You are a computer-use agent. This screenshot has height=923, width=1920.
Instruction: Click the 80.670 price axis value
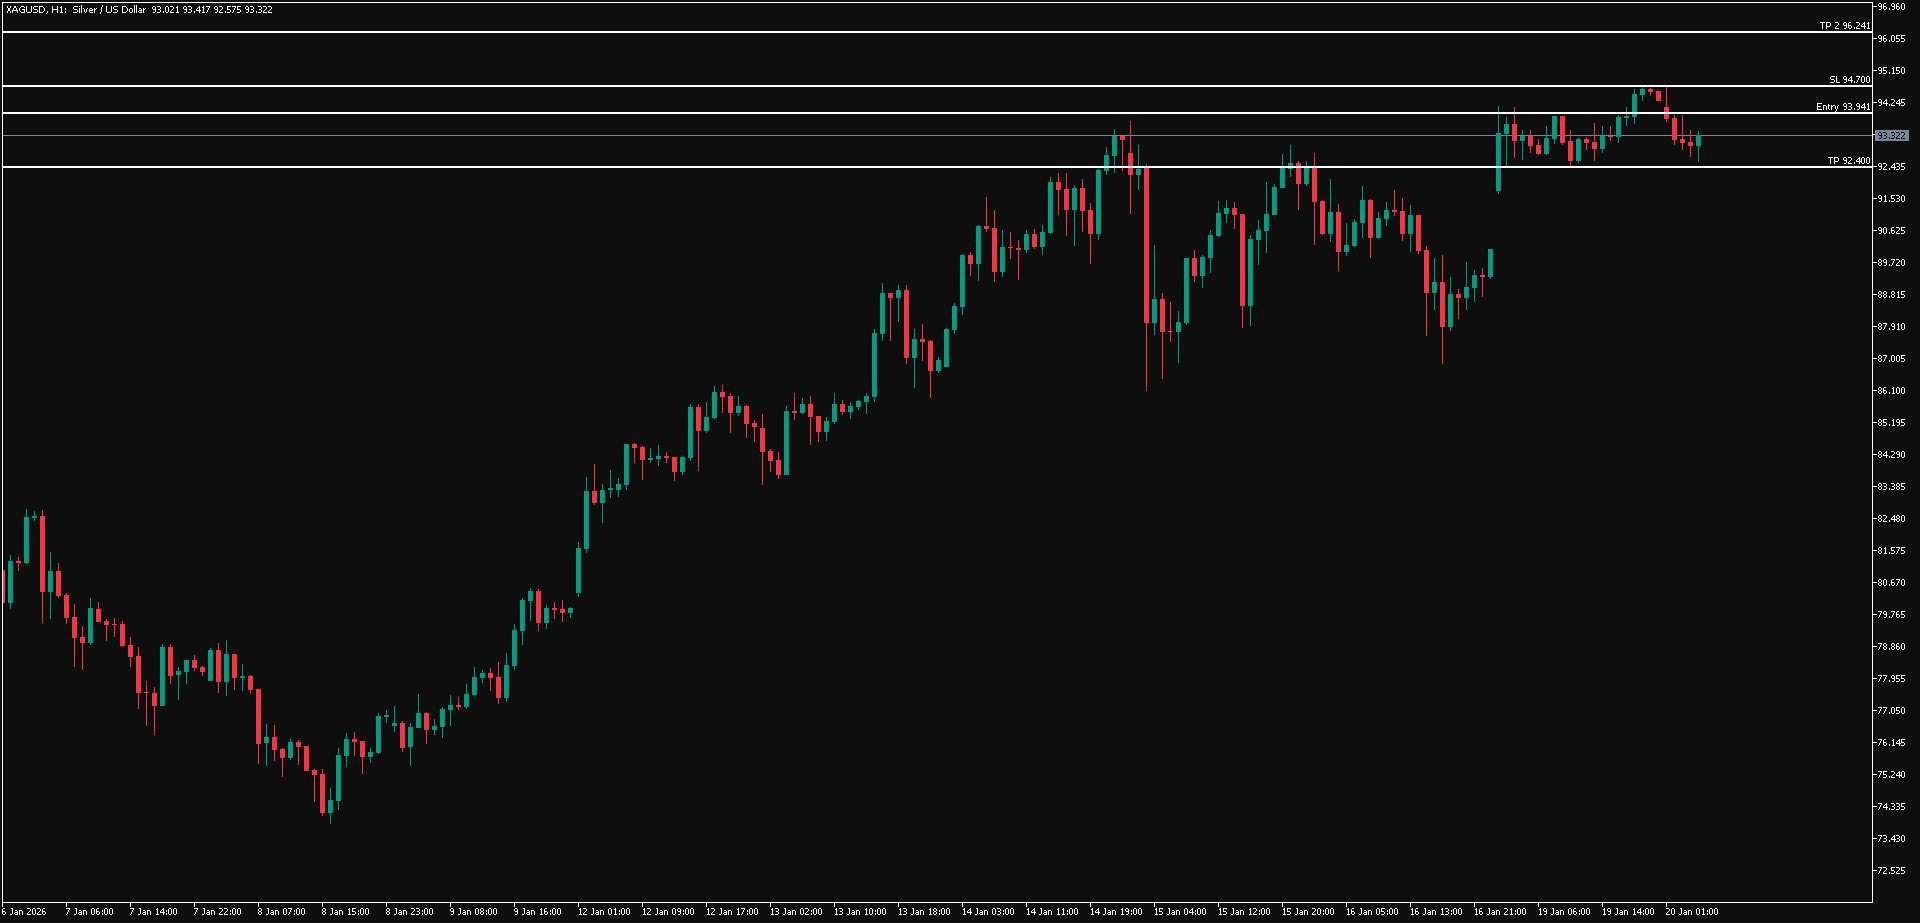click(x=1891, y=583)
